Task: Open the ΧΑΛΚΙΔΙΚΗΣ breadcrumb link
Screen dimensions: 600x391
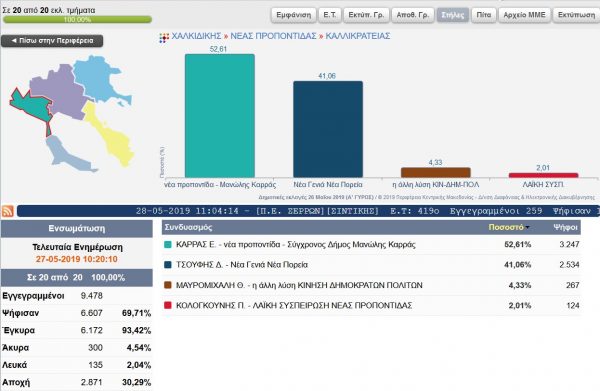Action: (196, 36)
